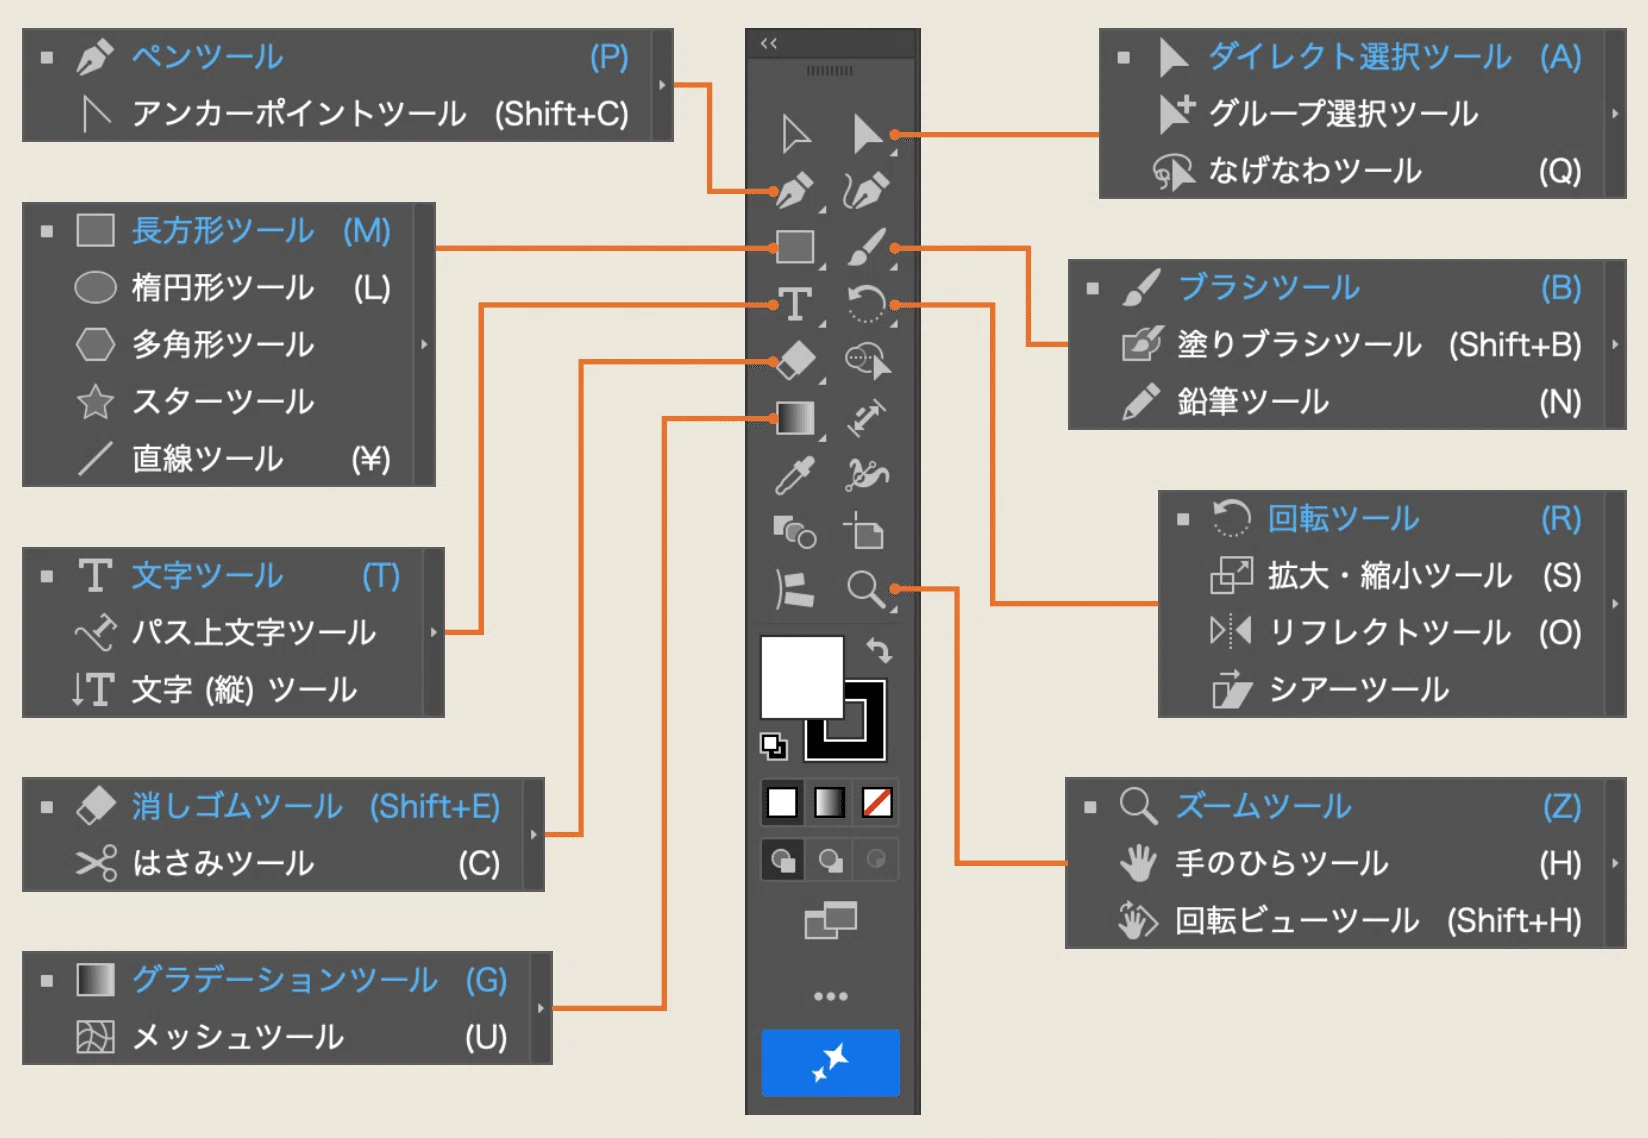Screen dimensions: 1648x1138
Task: Choose 多角形ツール from flyout
Action: tap(219, 345)
